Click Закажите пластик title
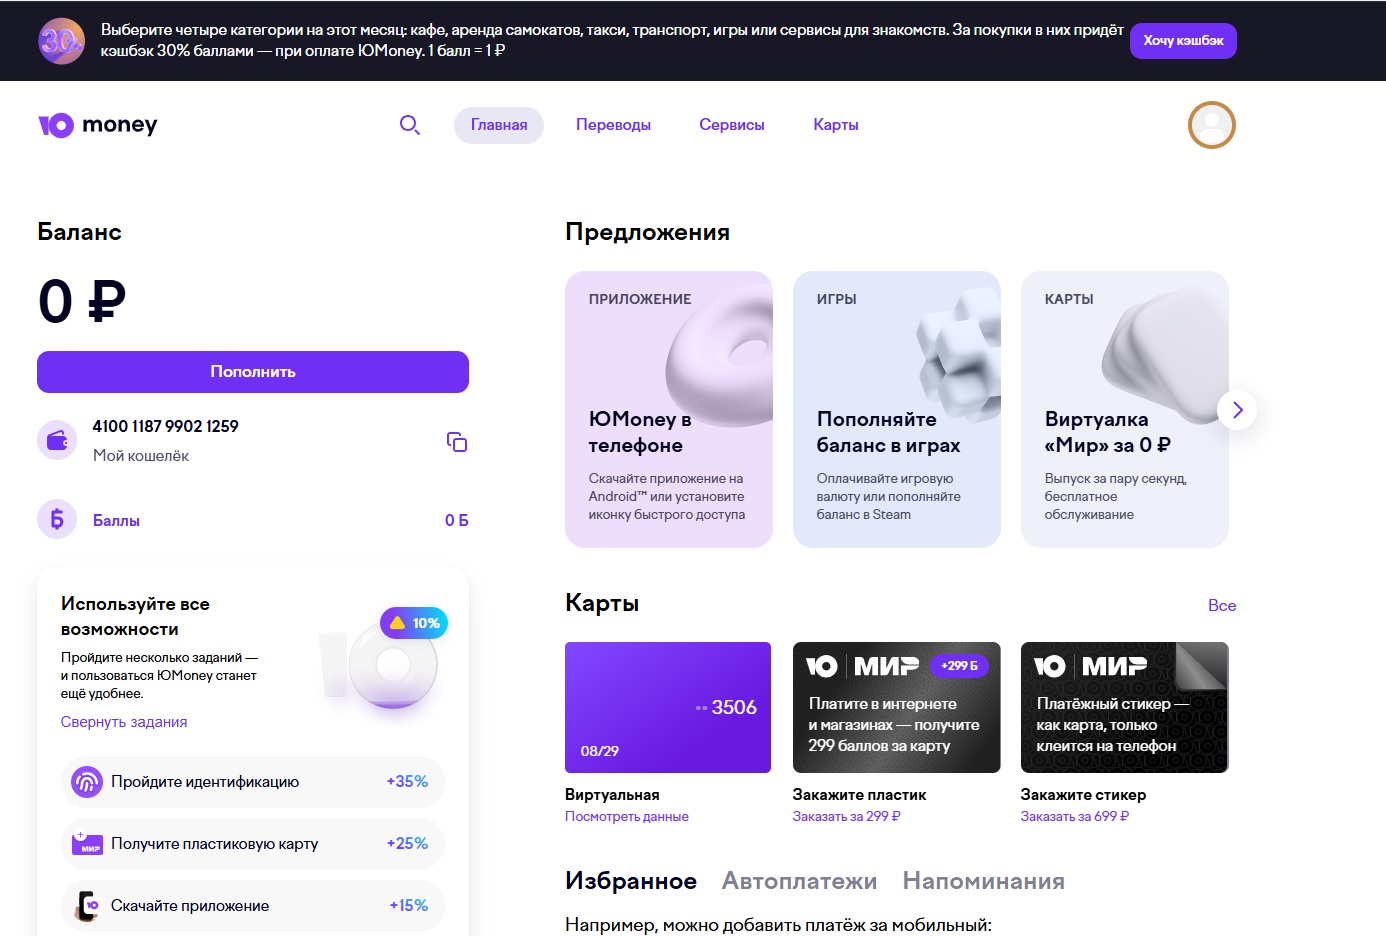Viewport: 1386px width, 936px height. tap(860, 795)
